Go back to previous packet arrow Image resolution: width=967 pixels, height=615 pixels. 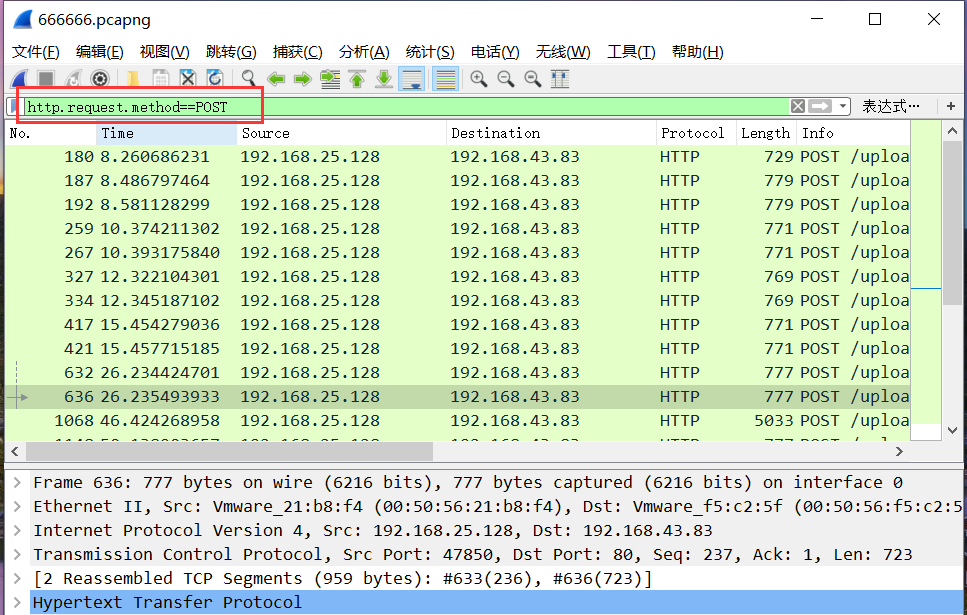[276, 79]
